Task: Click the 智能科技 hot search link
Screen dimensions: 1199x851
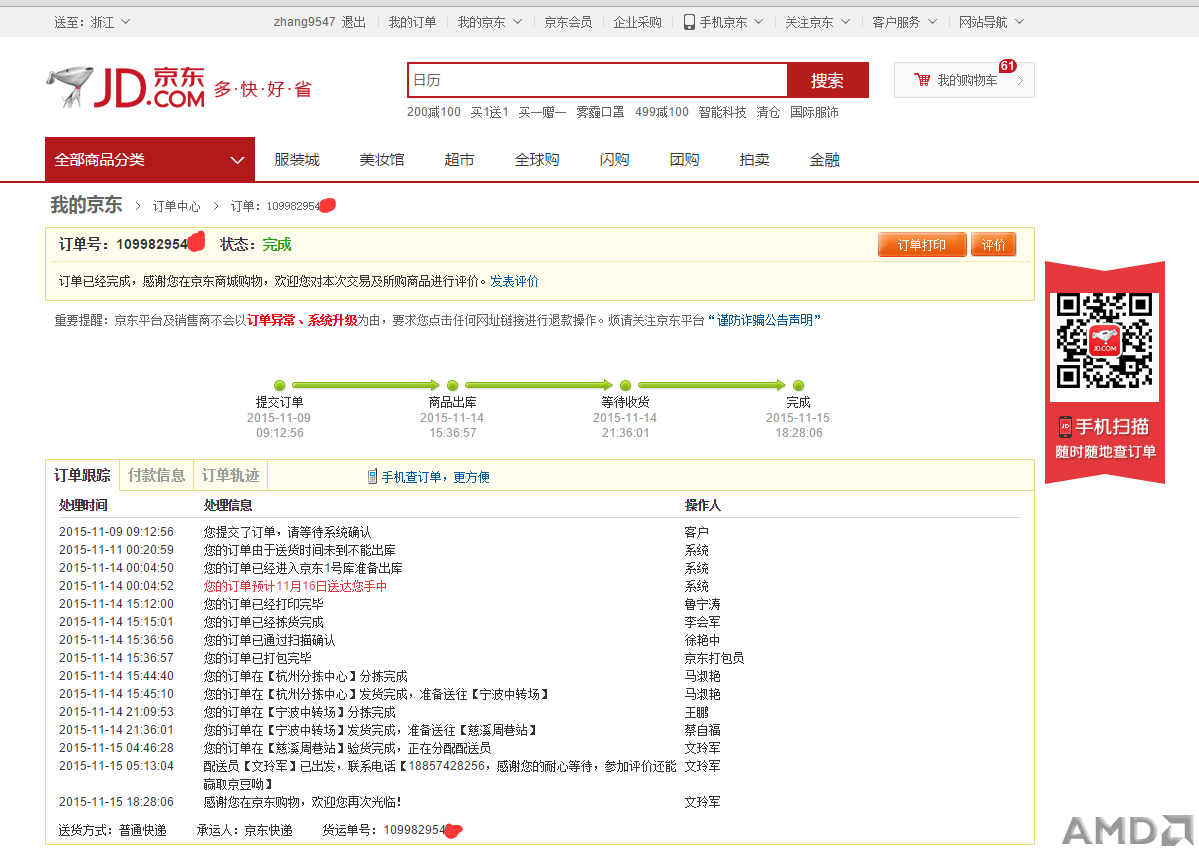Action: click(x=723, y=112)
